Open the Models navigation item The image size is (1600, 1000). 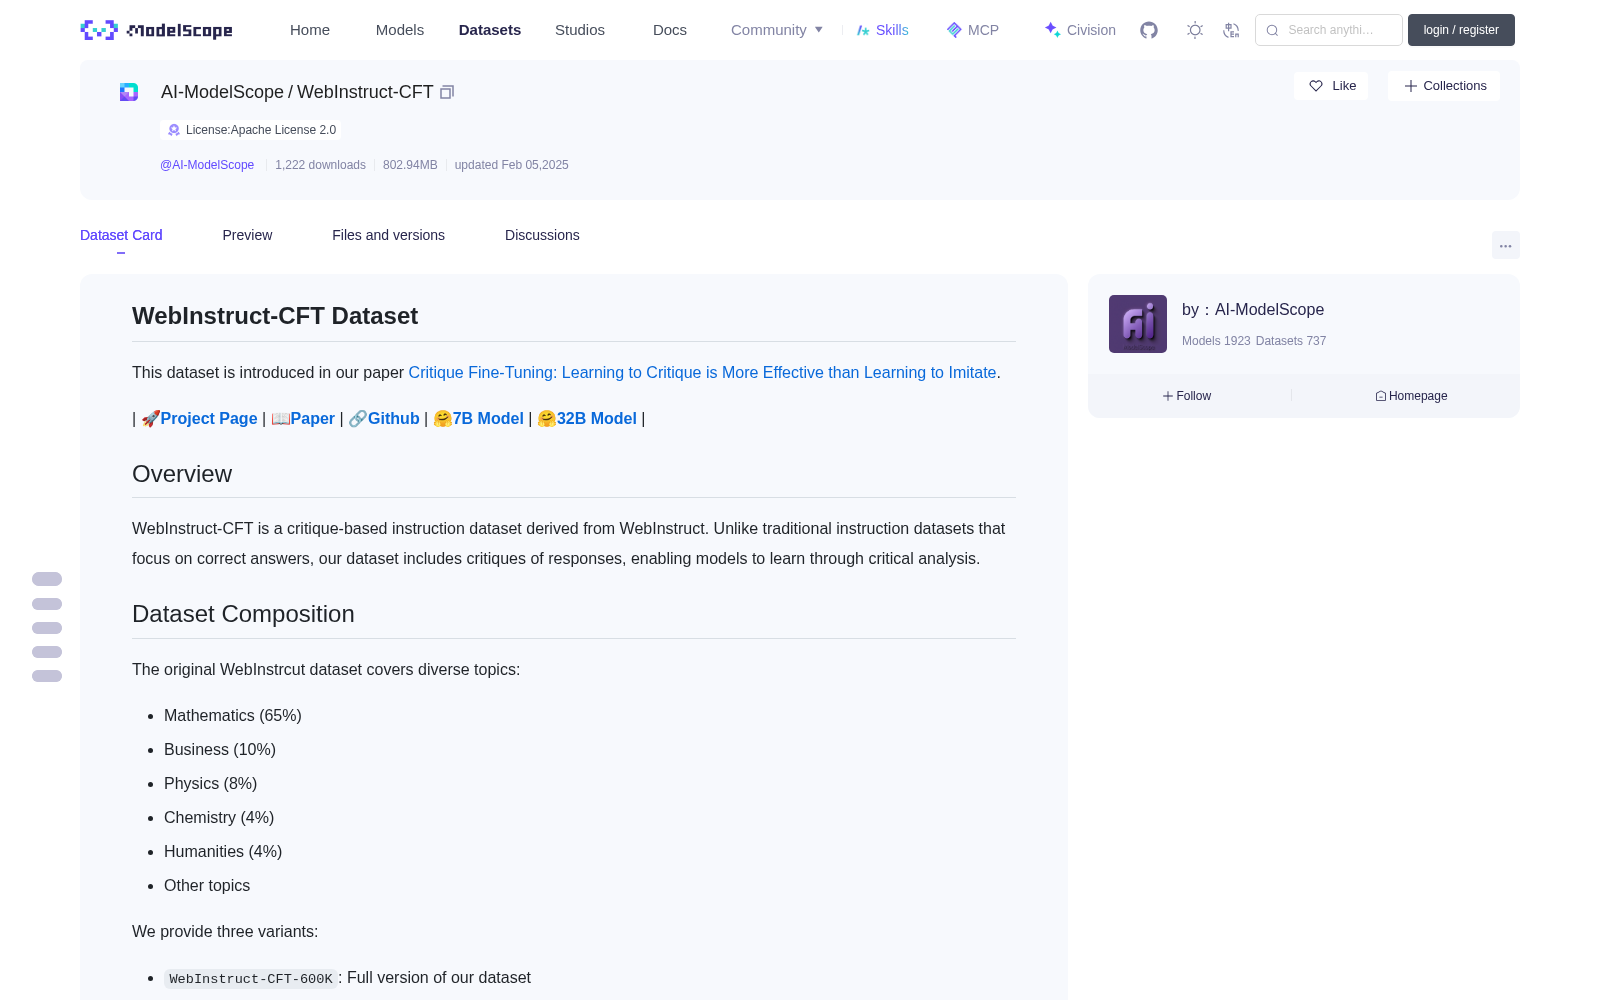coord(400,30)
